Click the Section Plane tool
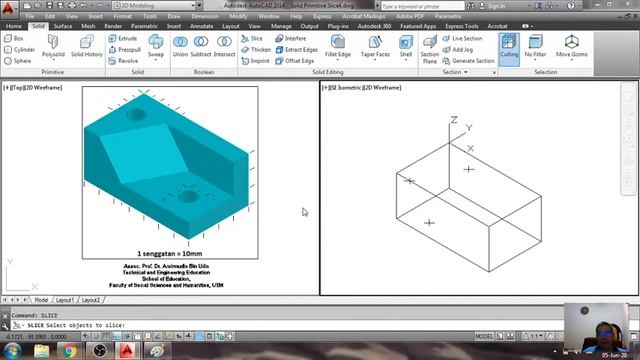The width and height of the screenshot is (640, 360). [429, 50]
